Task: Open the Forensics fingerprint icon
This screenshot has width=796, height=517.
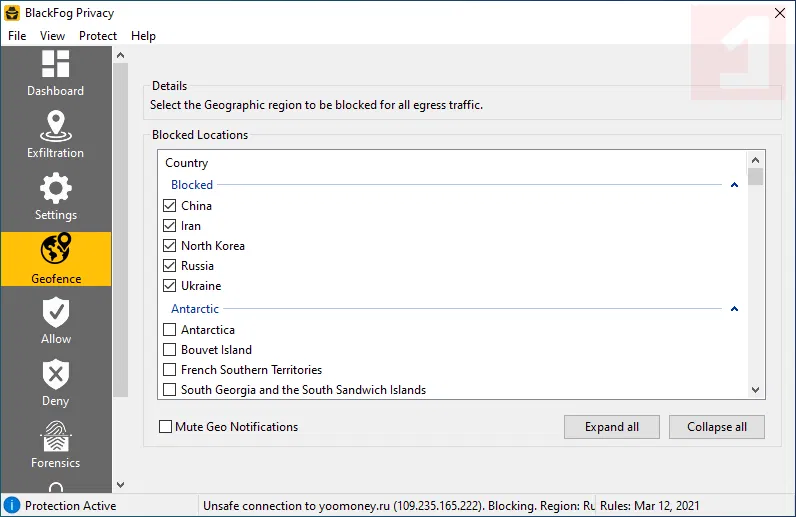Action: click(56, 437)
